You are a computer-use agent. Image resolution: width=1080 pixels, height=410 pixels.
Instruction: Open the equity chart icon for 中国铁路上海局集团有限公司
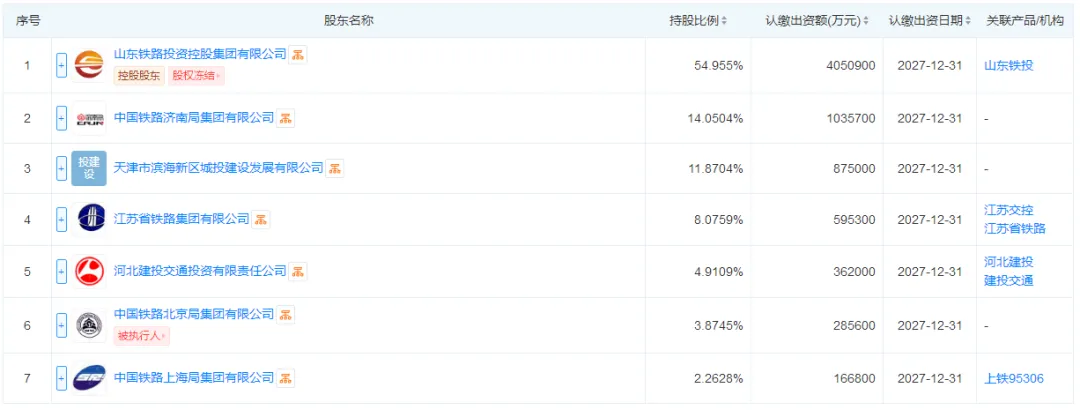(x=285, y=378)
